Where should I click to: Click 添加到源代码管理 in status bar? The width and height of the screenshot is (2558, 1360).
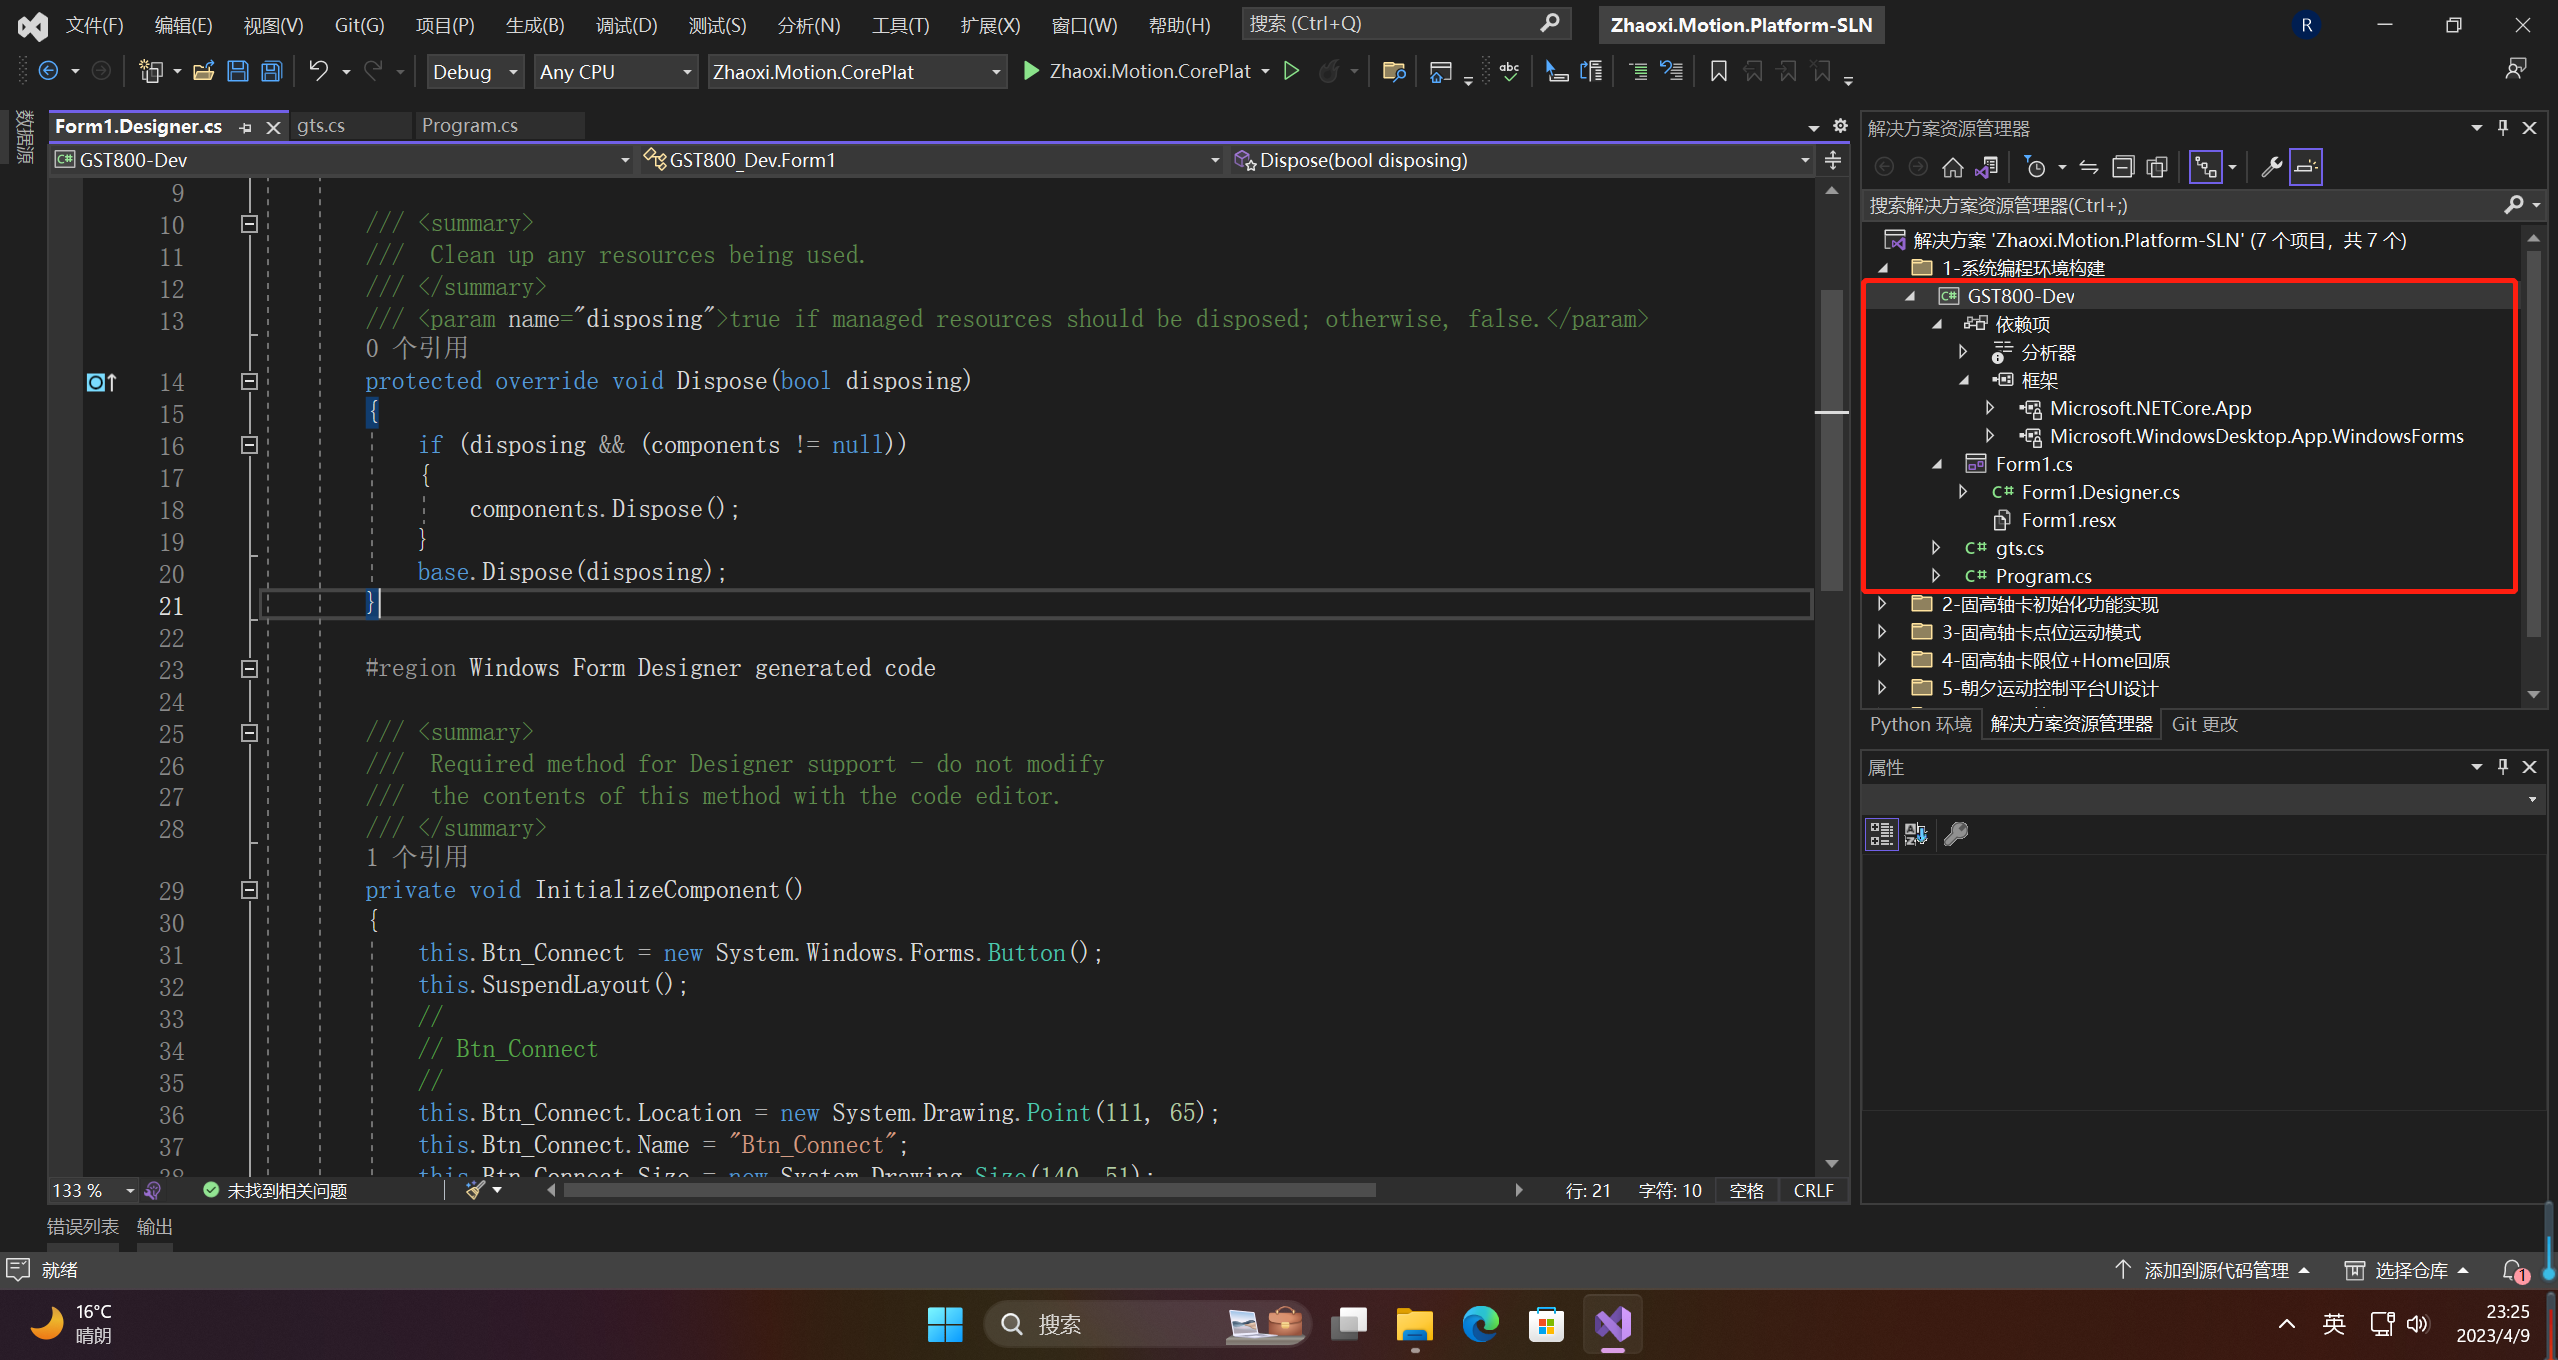[2215, 1270]
